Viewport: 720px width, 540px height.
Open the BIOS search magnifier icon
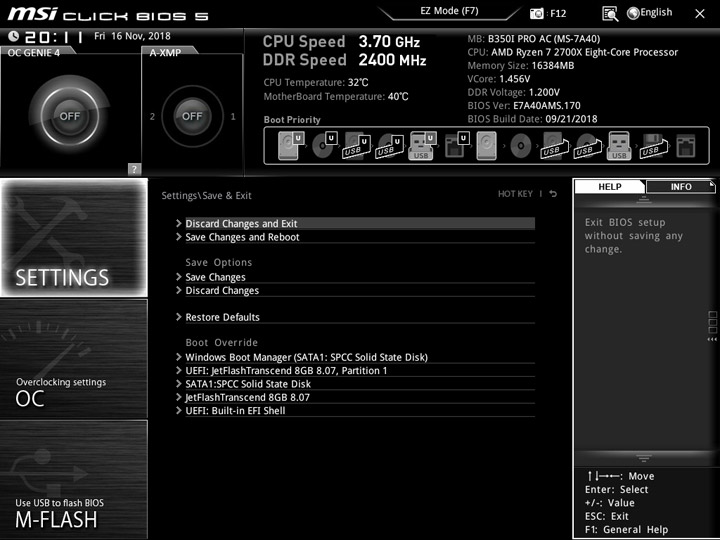610,14
